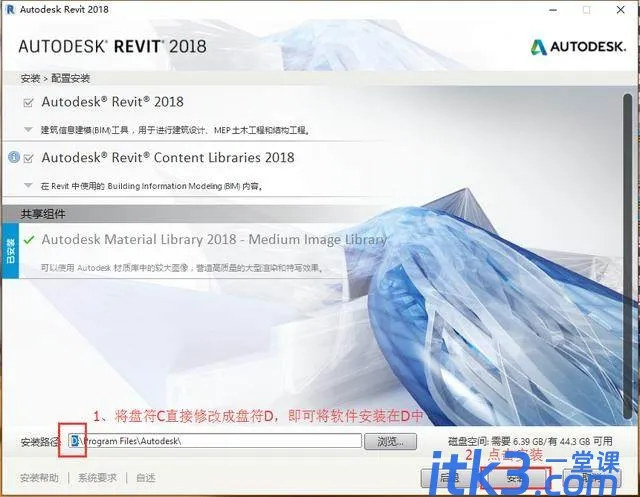Expand the Autodesk Revit 2018 details arrow

pyautogui.click(x=28, y=130)
